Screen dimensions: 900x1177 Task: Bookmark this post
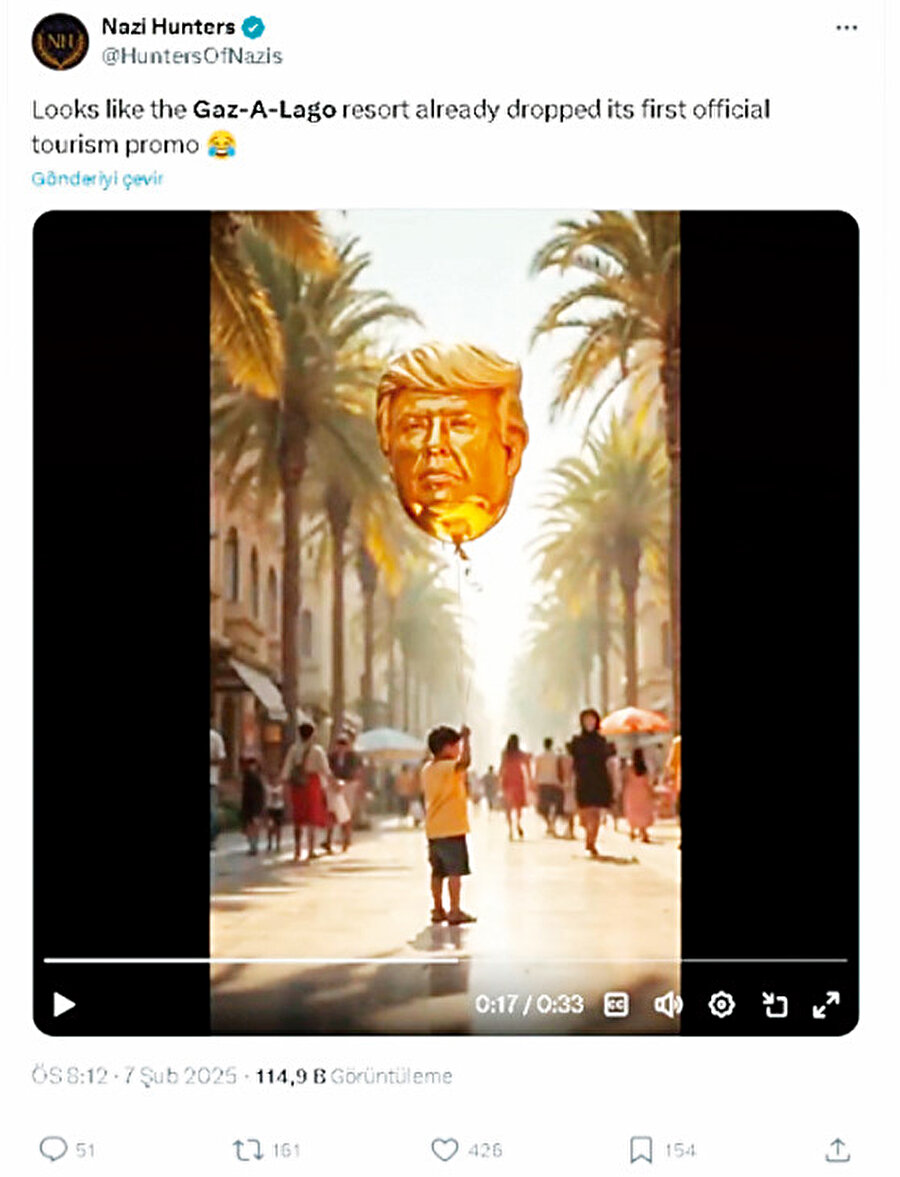641,1150
